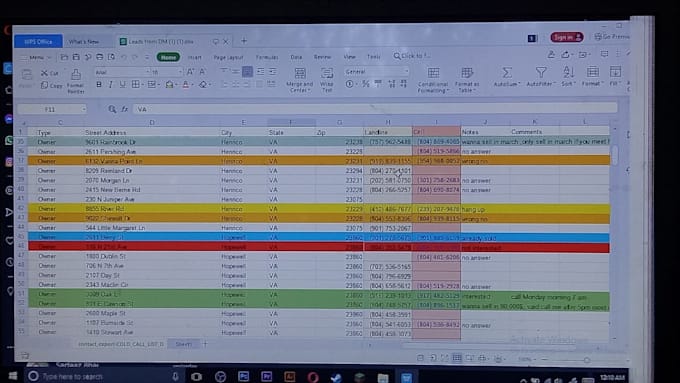Image resolution: width=680 pixels, height=383 pixels.
Task: Select the Sheet1 worksheet tab
Action: [x=183, y=344]
